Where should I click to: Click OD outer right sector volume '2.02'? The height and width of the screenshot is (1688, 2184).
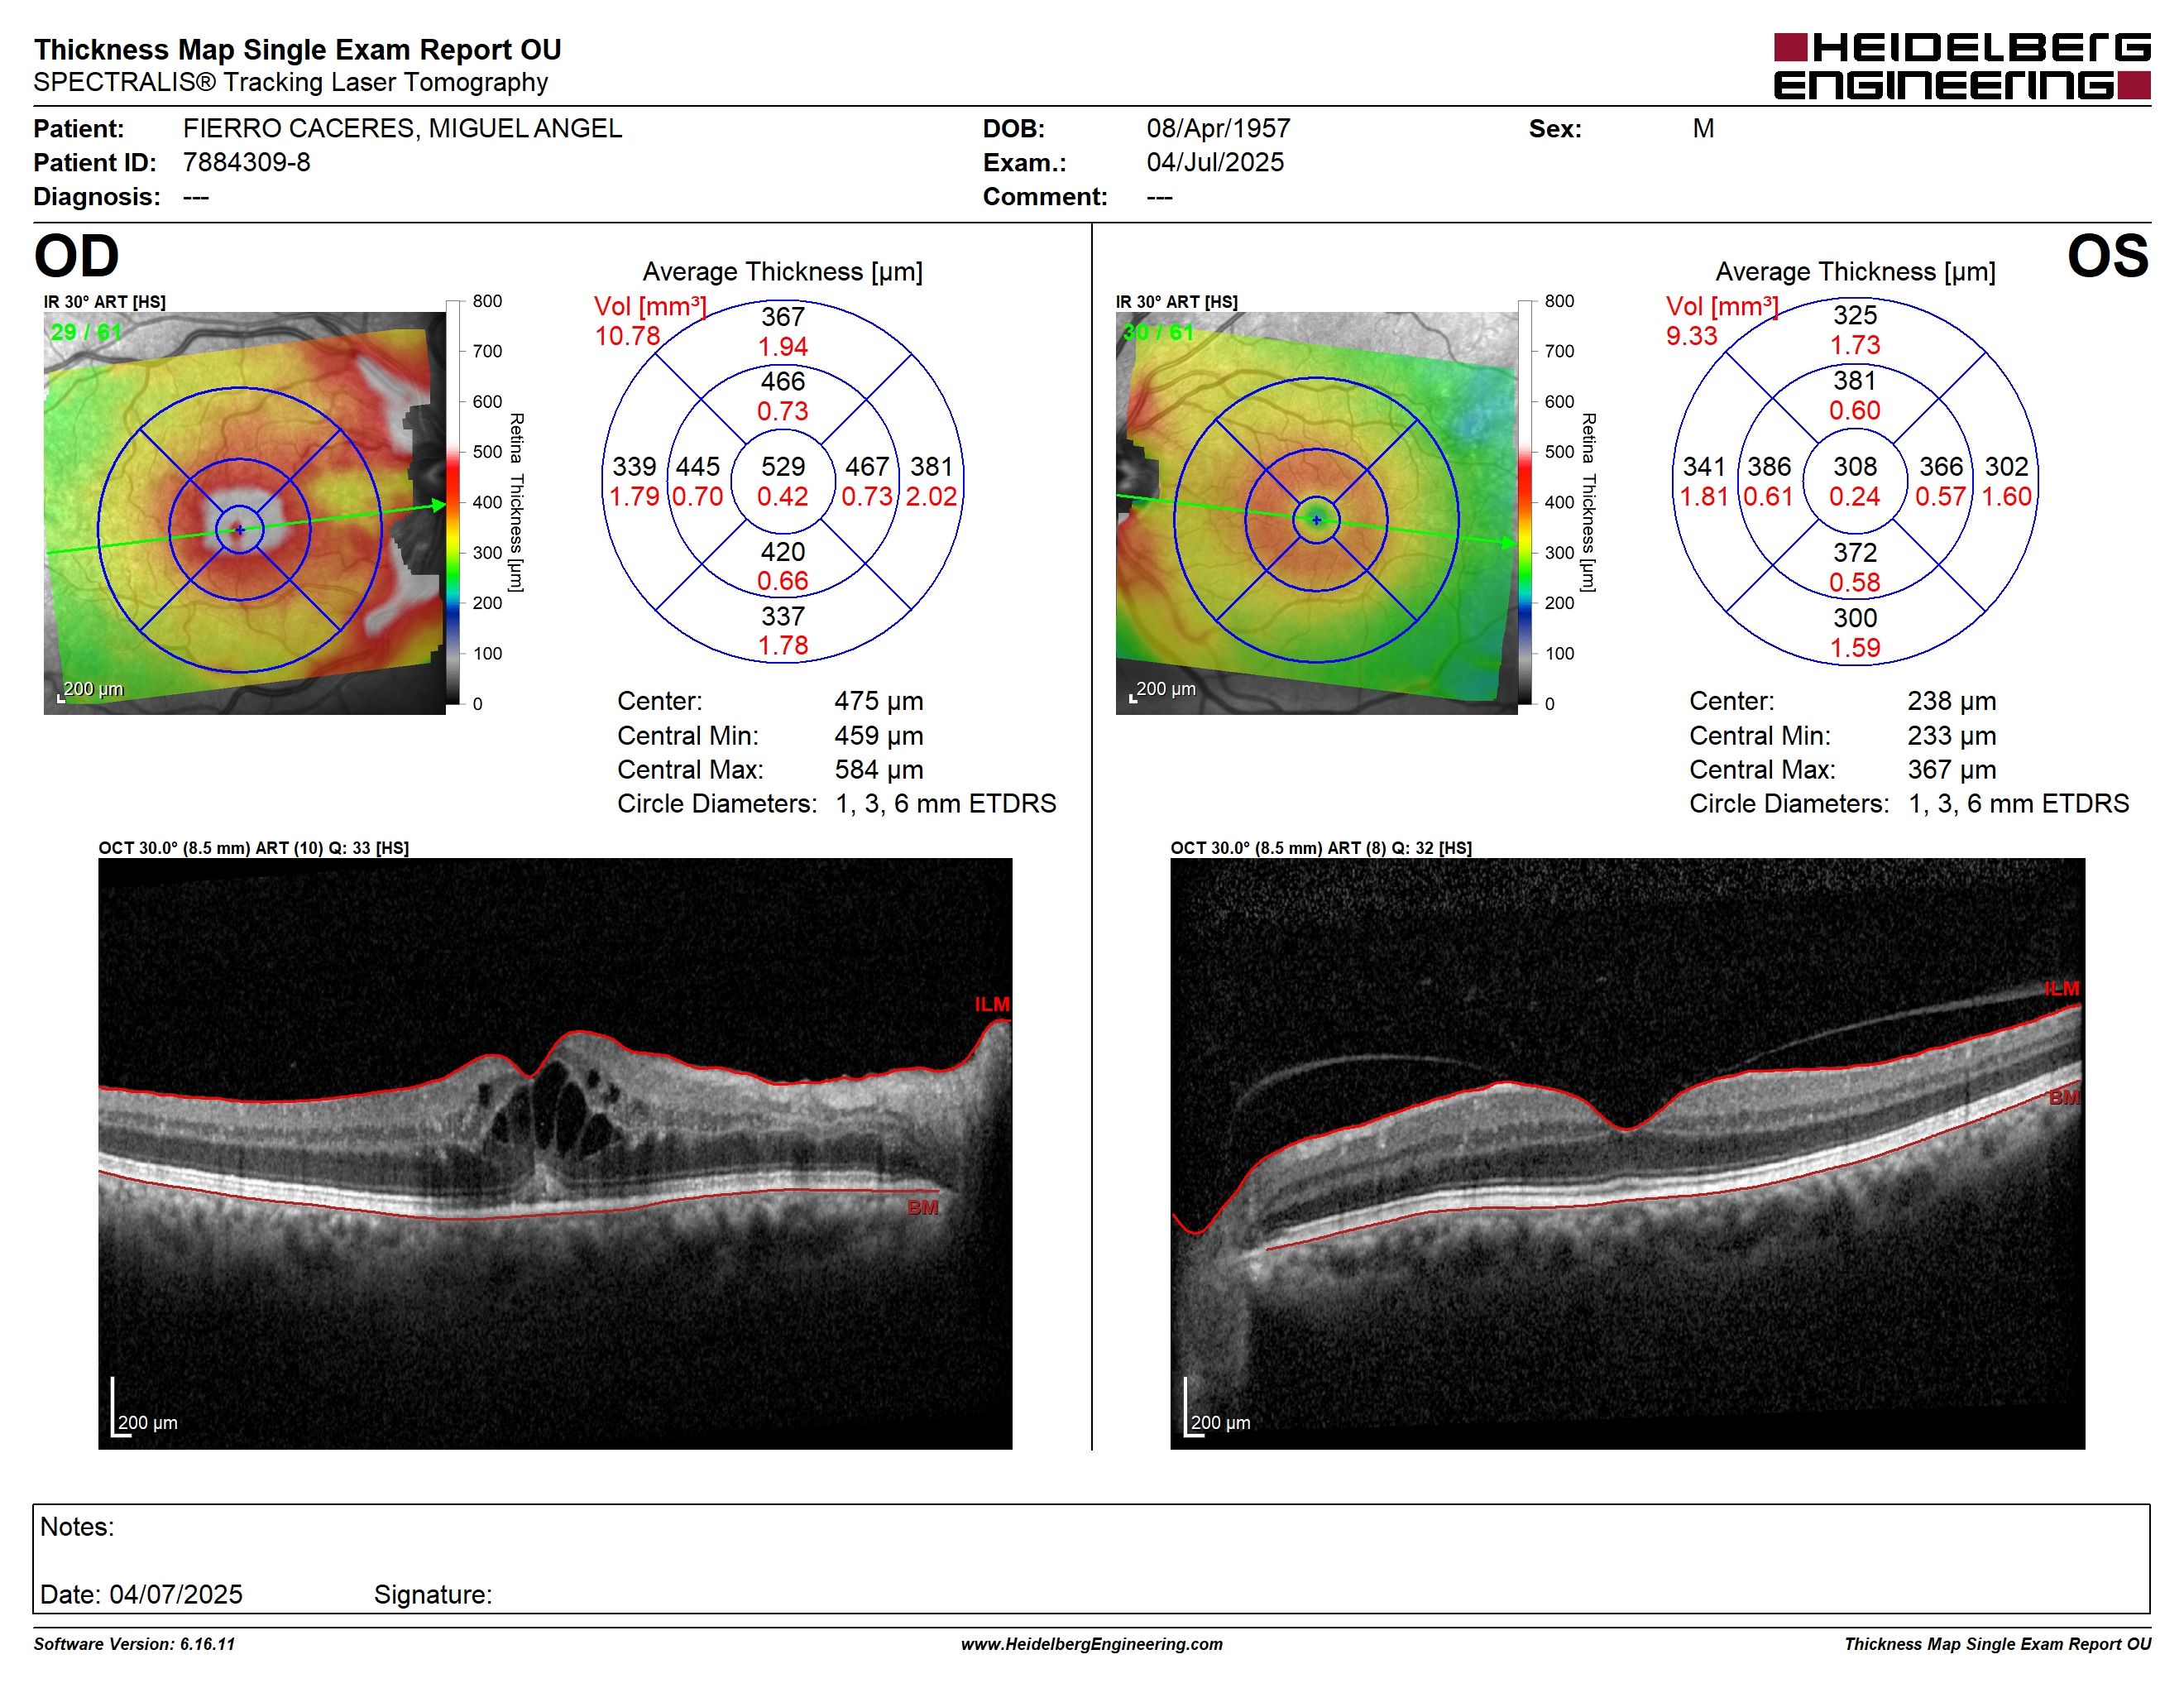(x=931, y=496)
